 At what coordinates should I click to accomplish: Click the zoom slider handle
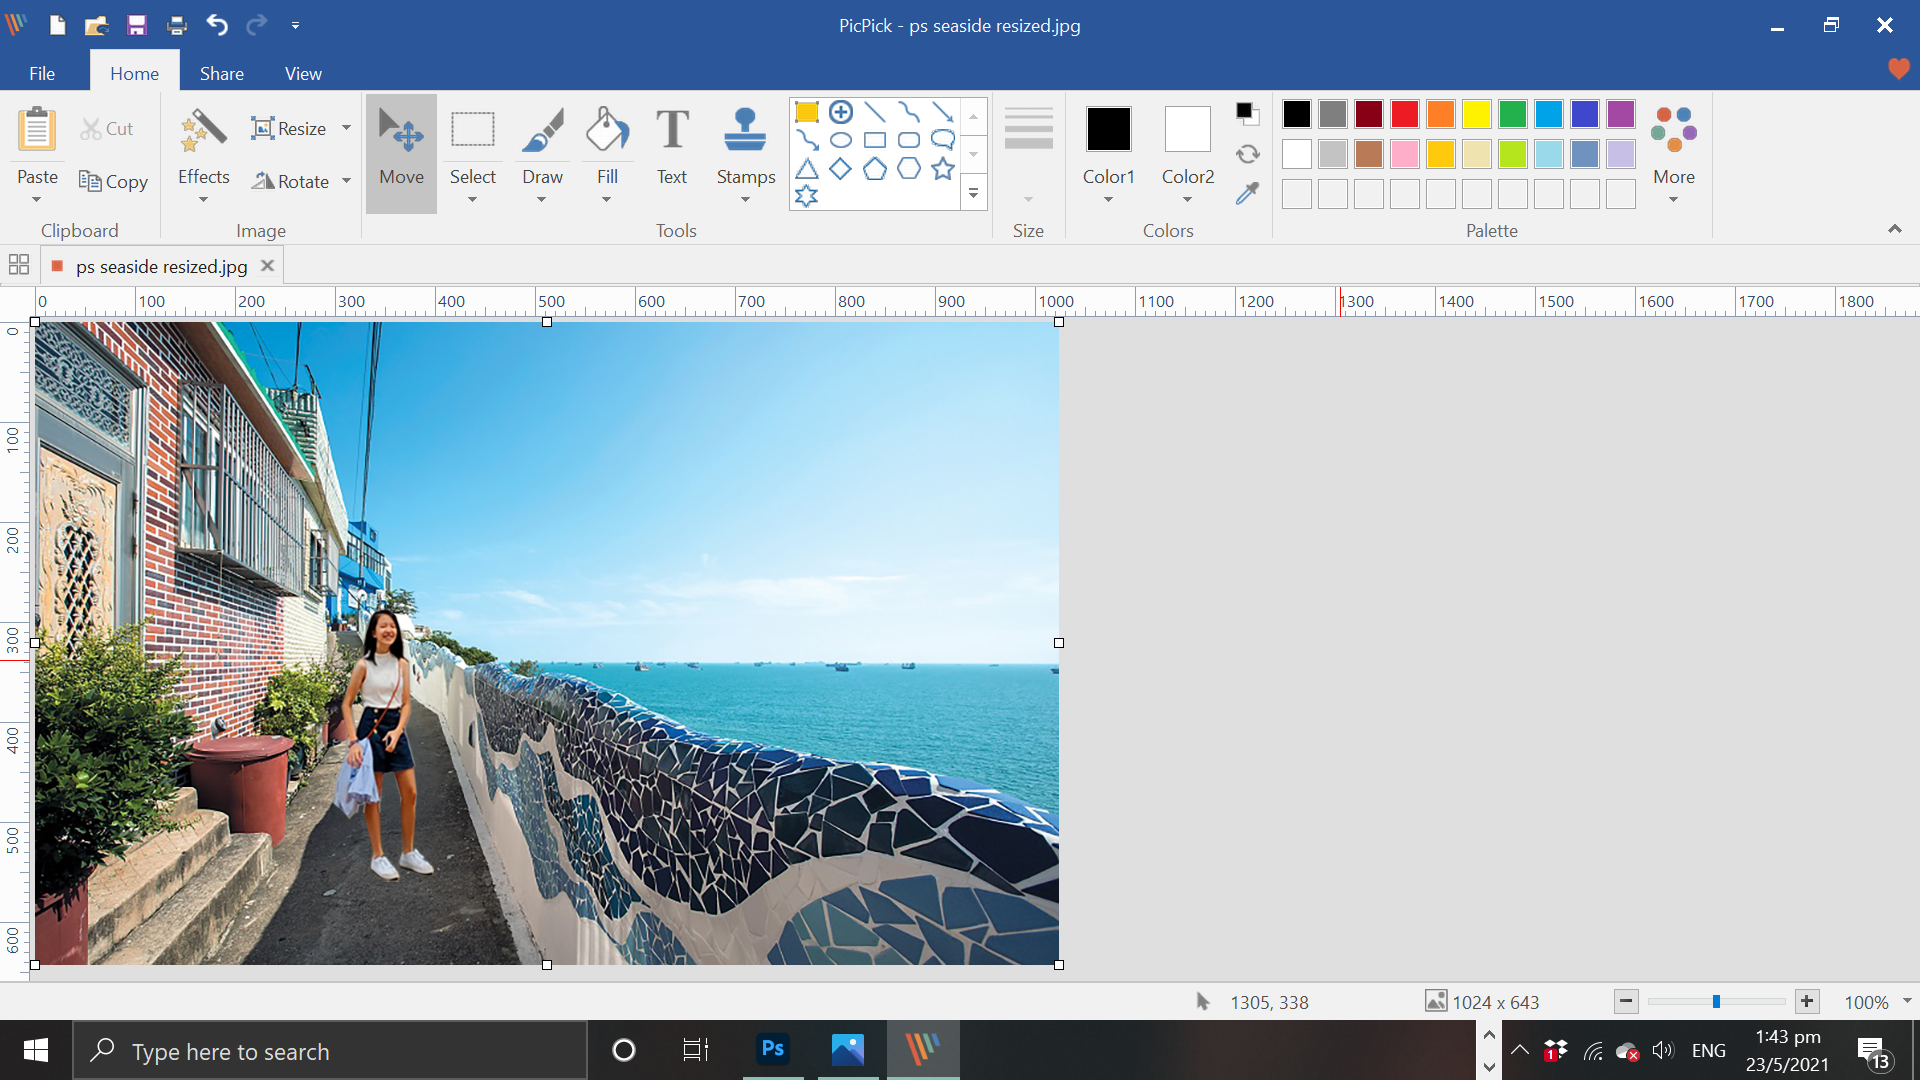[x=1716, y=1001]
